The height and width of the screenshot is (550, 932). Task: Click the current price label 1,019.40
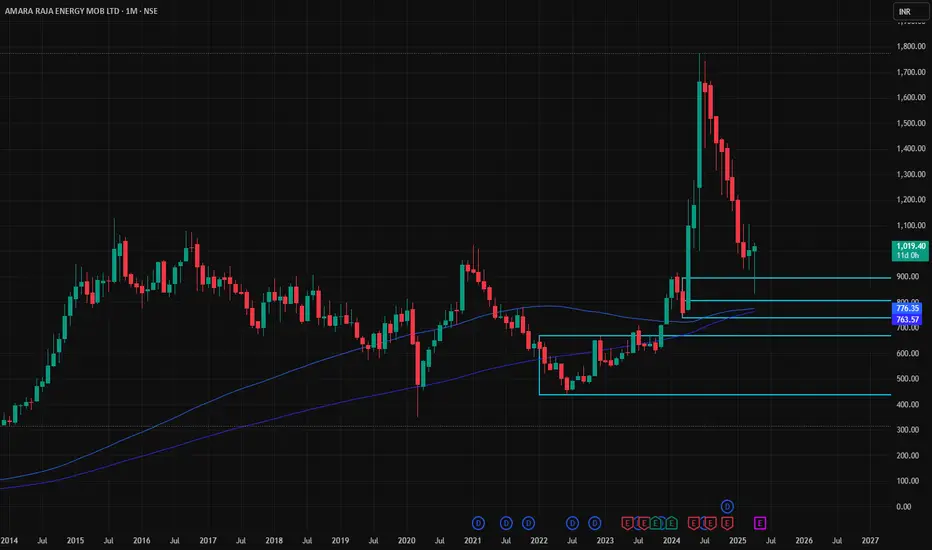point(910,250)
